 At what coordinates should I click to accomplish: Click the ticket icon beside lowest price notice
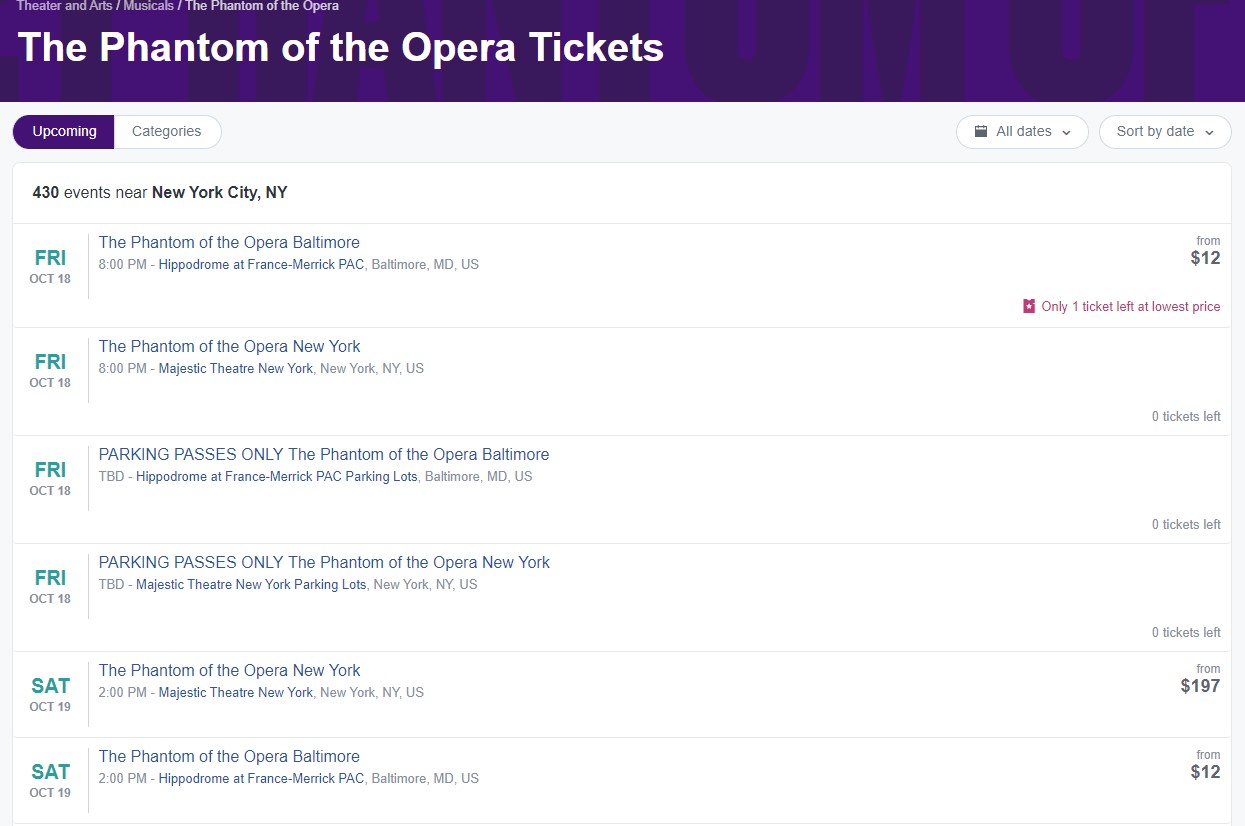coord(1029,306)
